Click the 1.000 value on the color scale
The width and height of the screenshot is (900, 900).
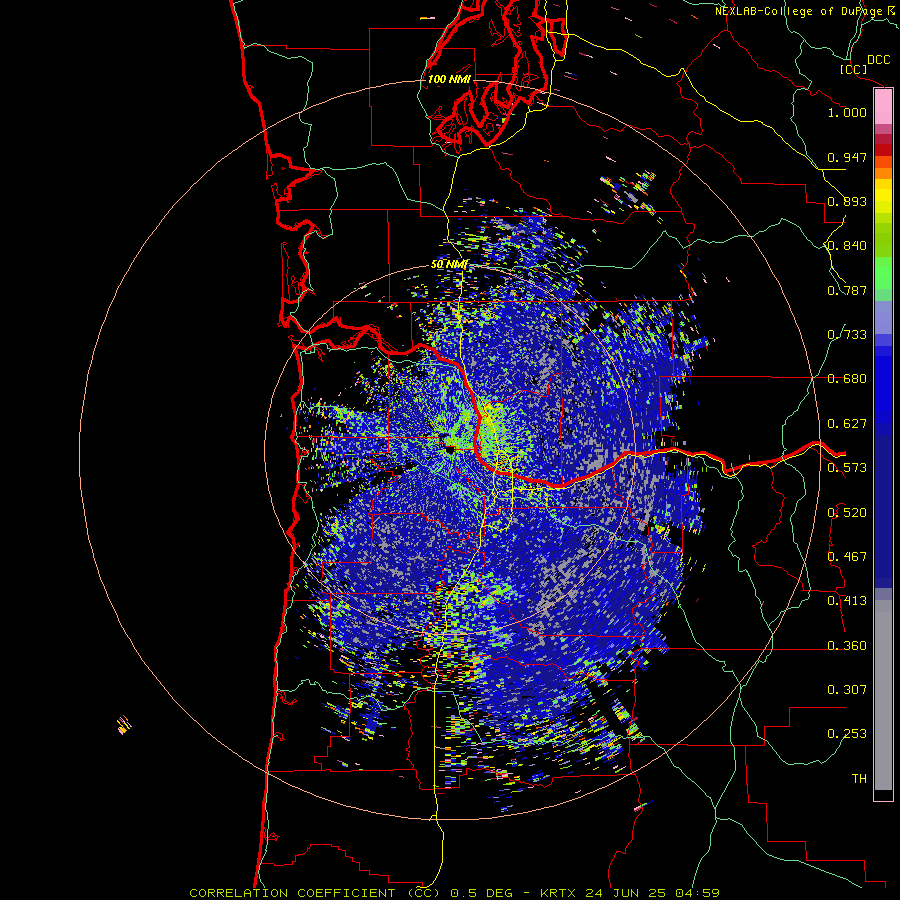point(847,112)
